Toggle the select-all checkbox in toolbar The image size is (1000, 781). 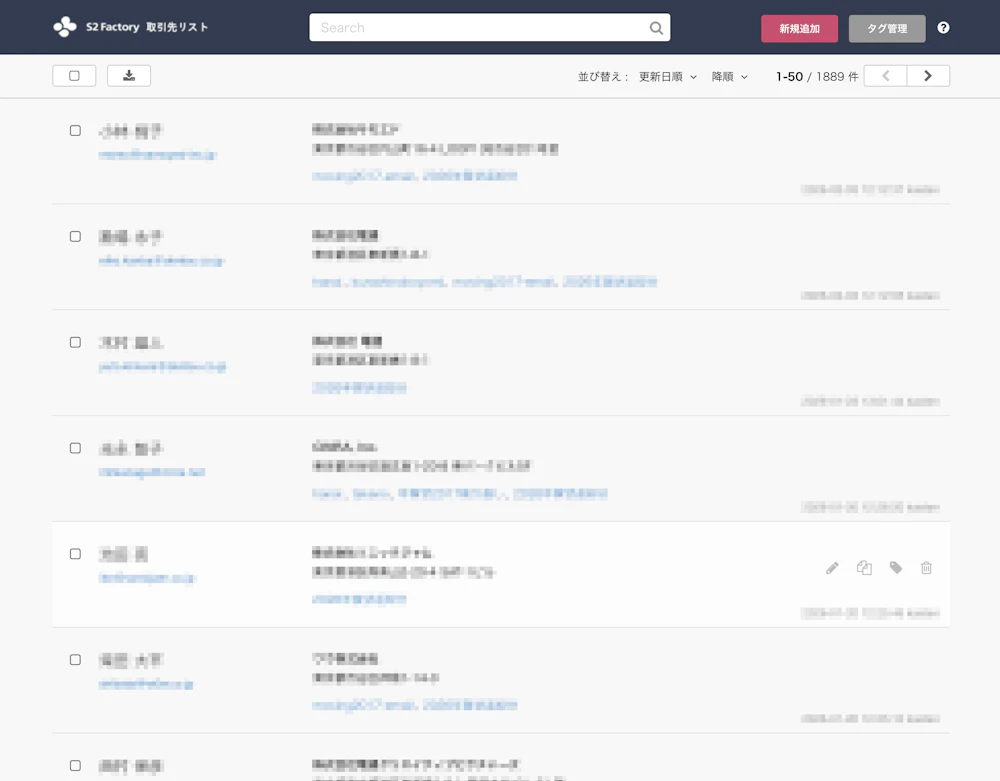[74, 76]
